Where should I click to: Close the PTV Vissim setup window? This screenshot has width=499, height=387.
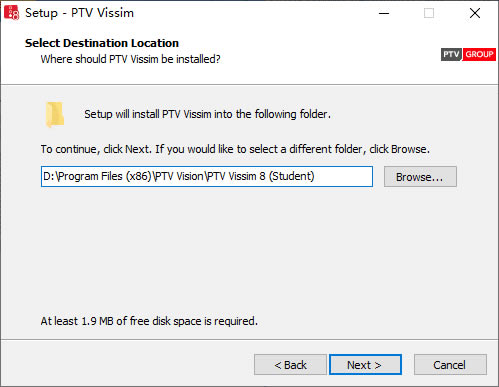coord(475,13)
